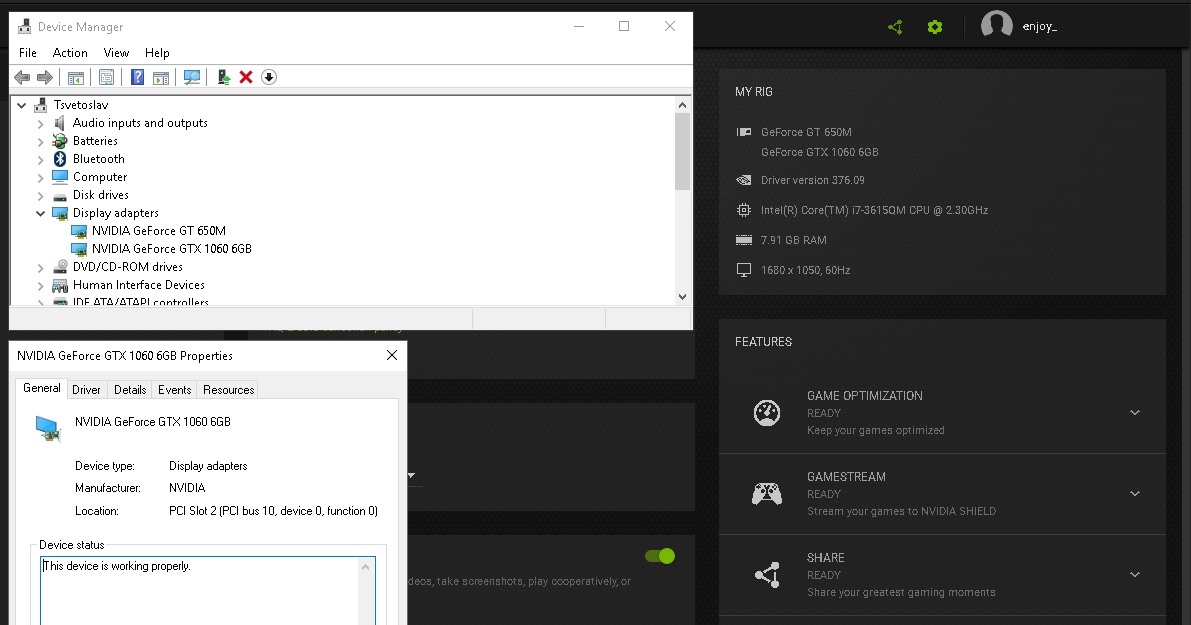Open the File menu

pyautogui.click(x=27, y=52)
